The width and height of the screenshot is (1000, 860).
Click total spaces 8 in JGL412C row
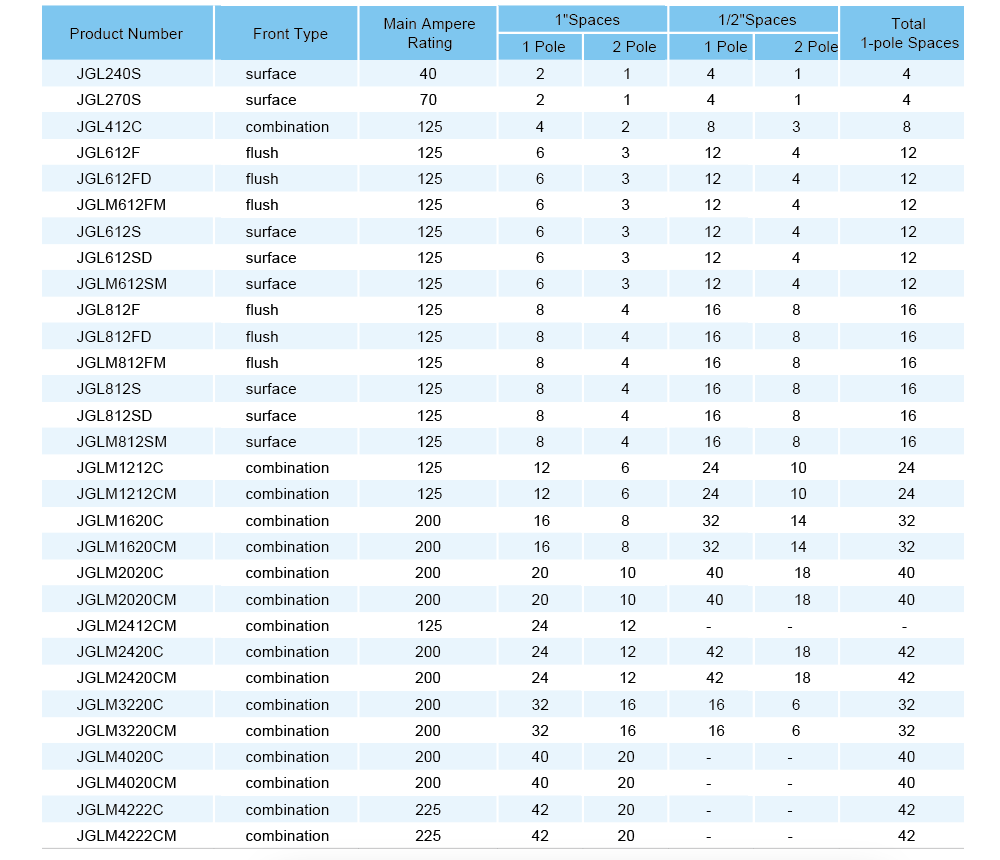[x=906, y=127]
